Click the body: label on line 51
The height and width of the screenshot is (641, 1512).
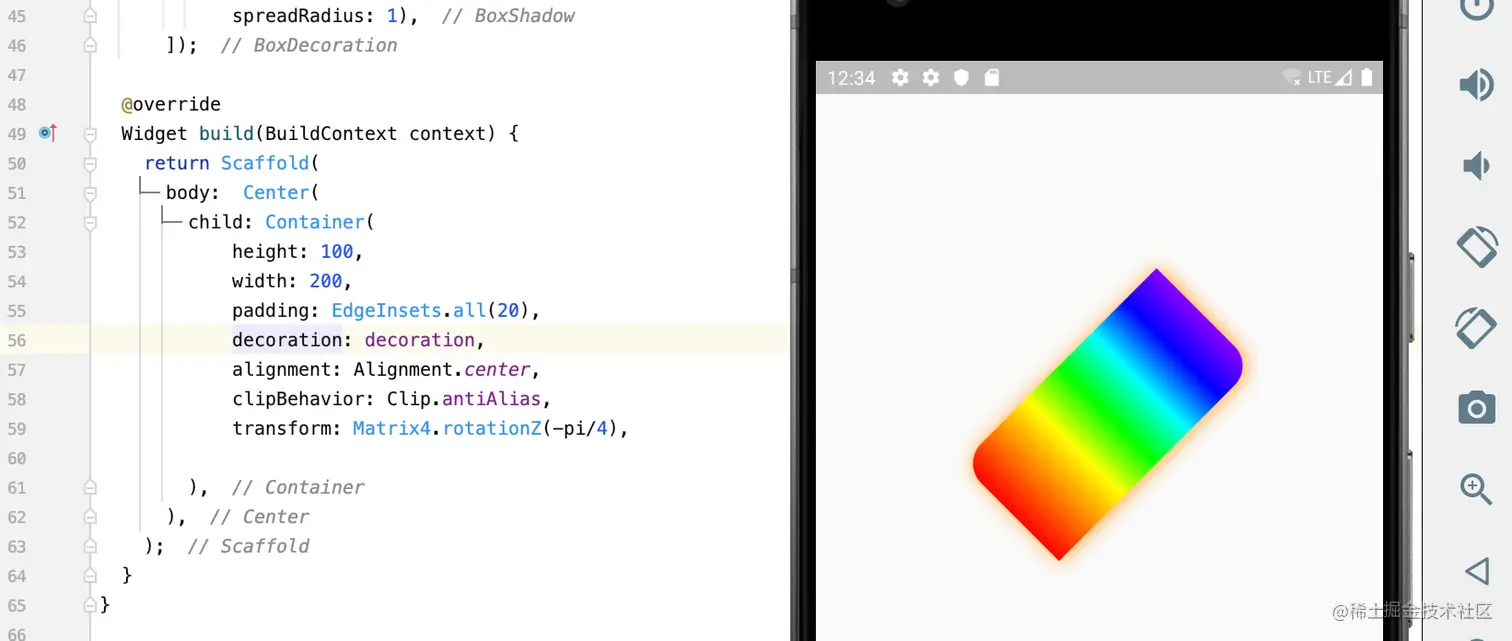pos(193,192)
